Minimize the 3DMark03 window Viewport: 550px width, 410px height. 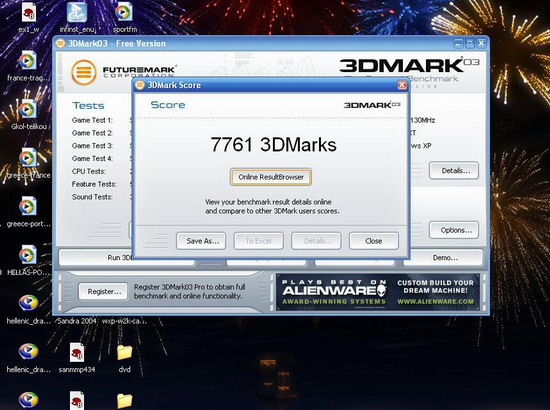(x=458, y=43)
